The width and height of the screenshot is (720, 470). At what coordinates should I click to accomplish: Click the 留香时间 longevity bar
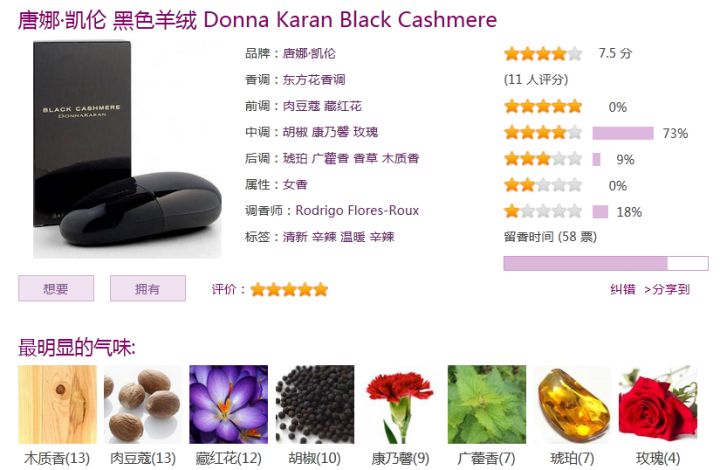pyautogui.click(x=606, y=263)
